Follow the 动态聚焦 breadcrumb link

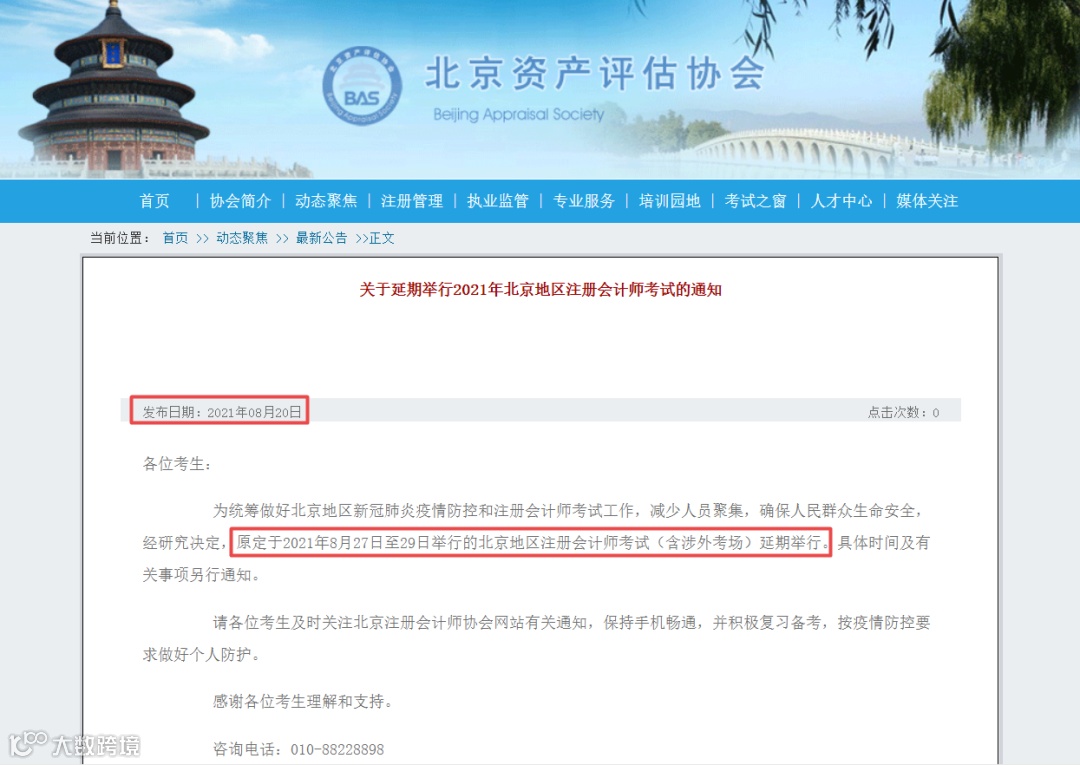(x=242, y=238)
